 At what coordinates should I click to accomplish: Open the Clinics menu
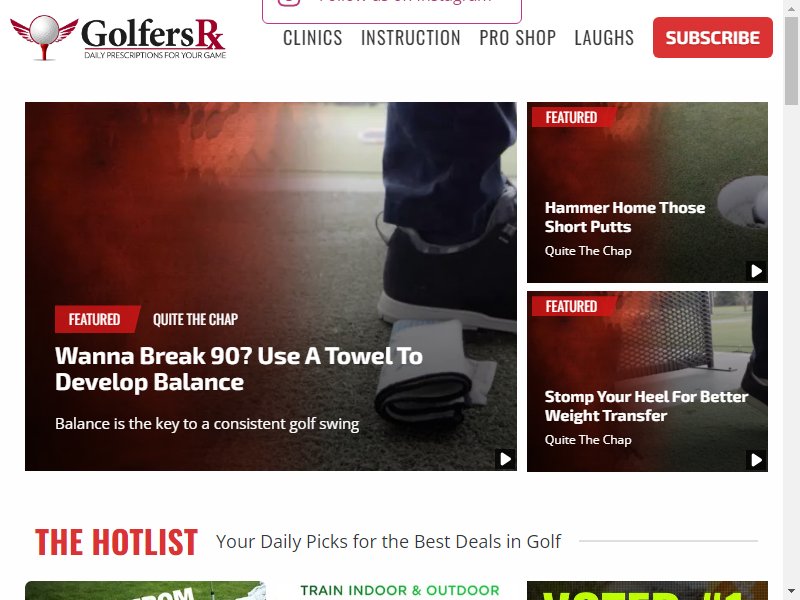pos(313,38)
